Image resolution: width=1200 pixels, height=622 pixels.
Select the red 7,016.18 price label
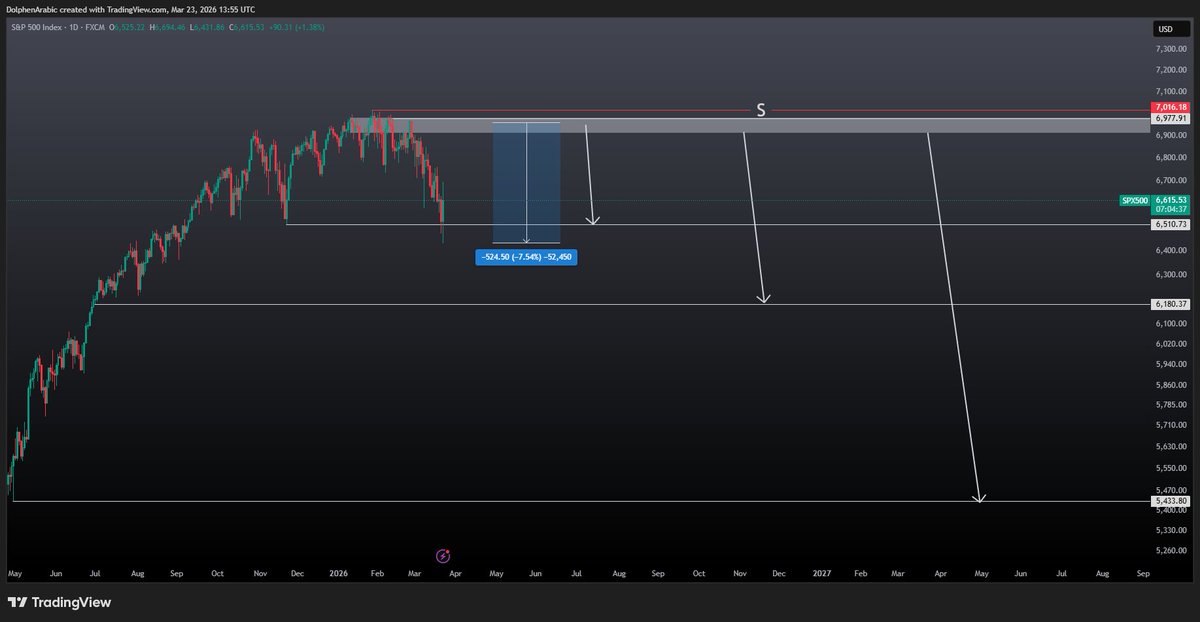point(1170,107)
